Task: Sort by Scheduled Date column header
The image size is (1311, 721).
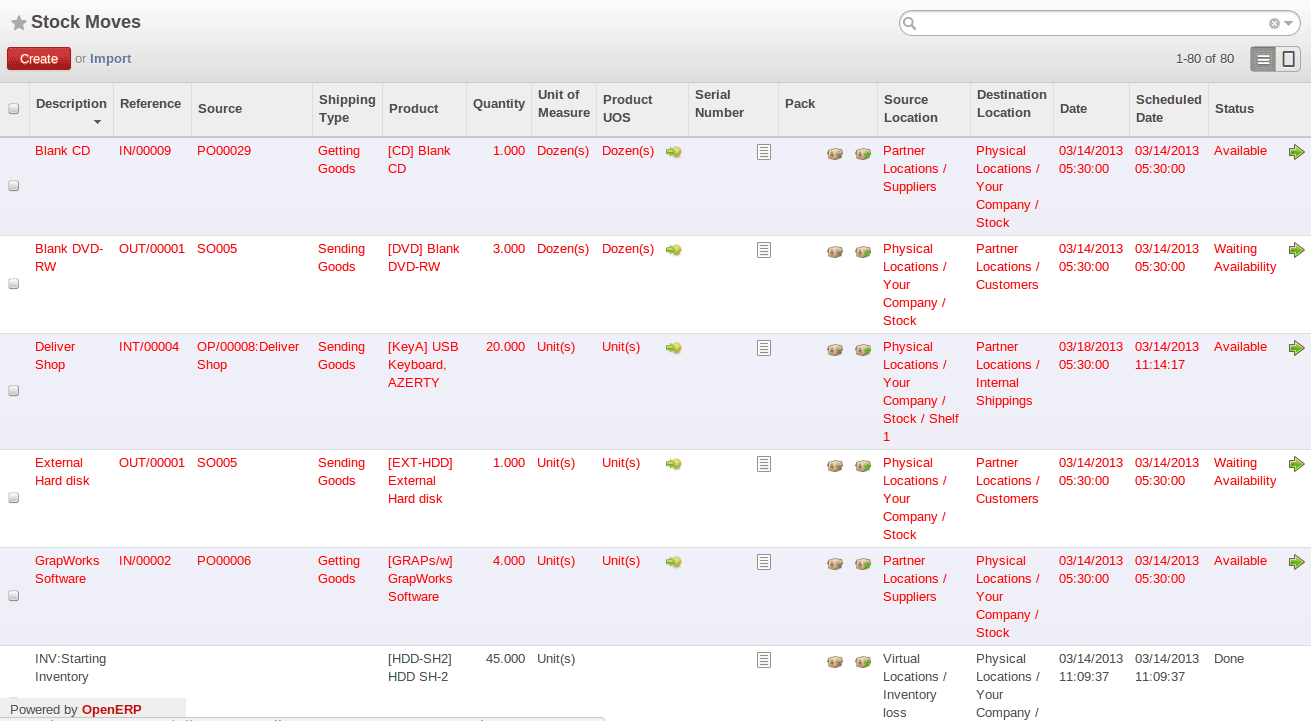Action: pos(1167,109)
